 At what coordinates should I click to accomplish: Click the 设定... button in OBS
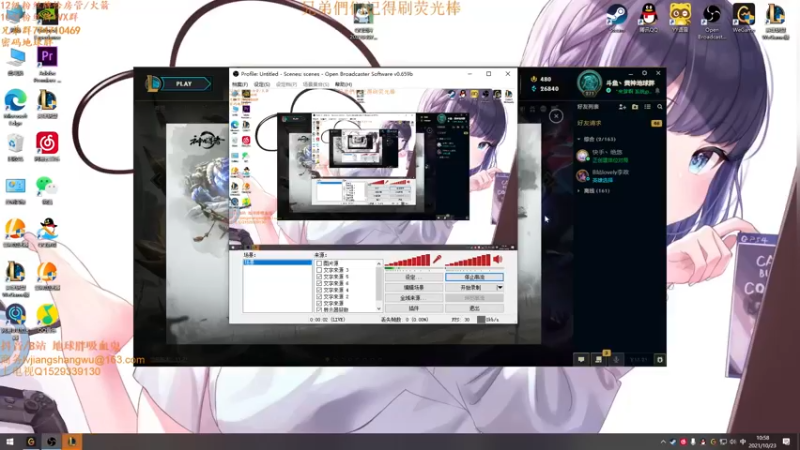pyautogui.click(x=413, y=277)
